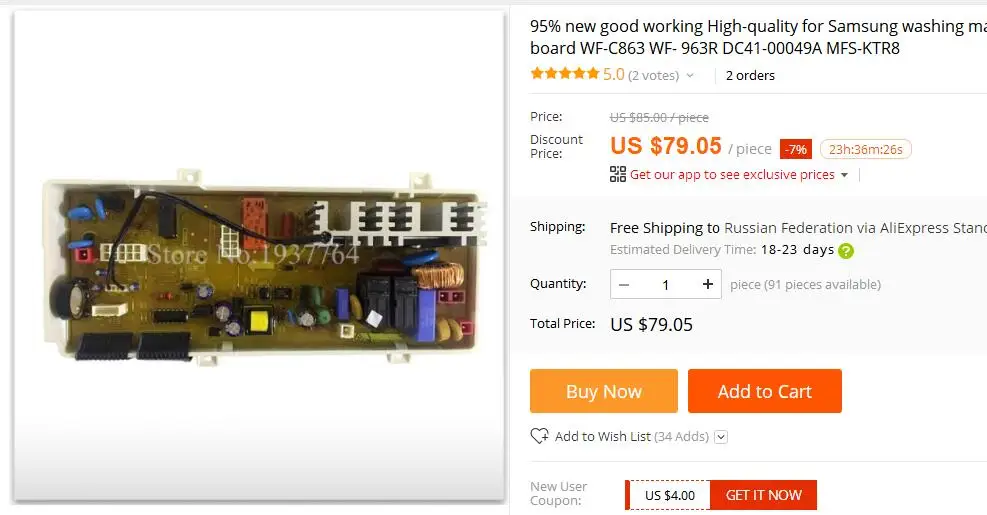Click the Add to Cart button

pyautogui.click(x=765, y=391)
